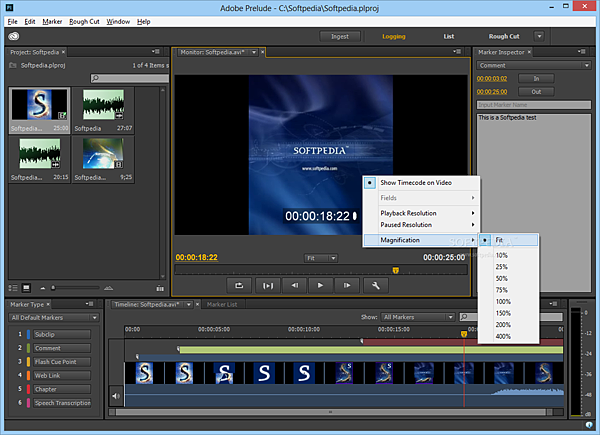Open the Marker menu
This screenshot has height=435, width=600.
click(52, 21)
